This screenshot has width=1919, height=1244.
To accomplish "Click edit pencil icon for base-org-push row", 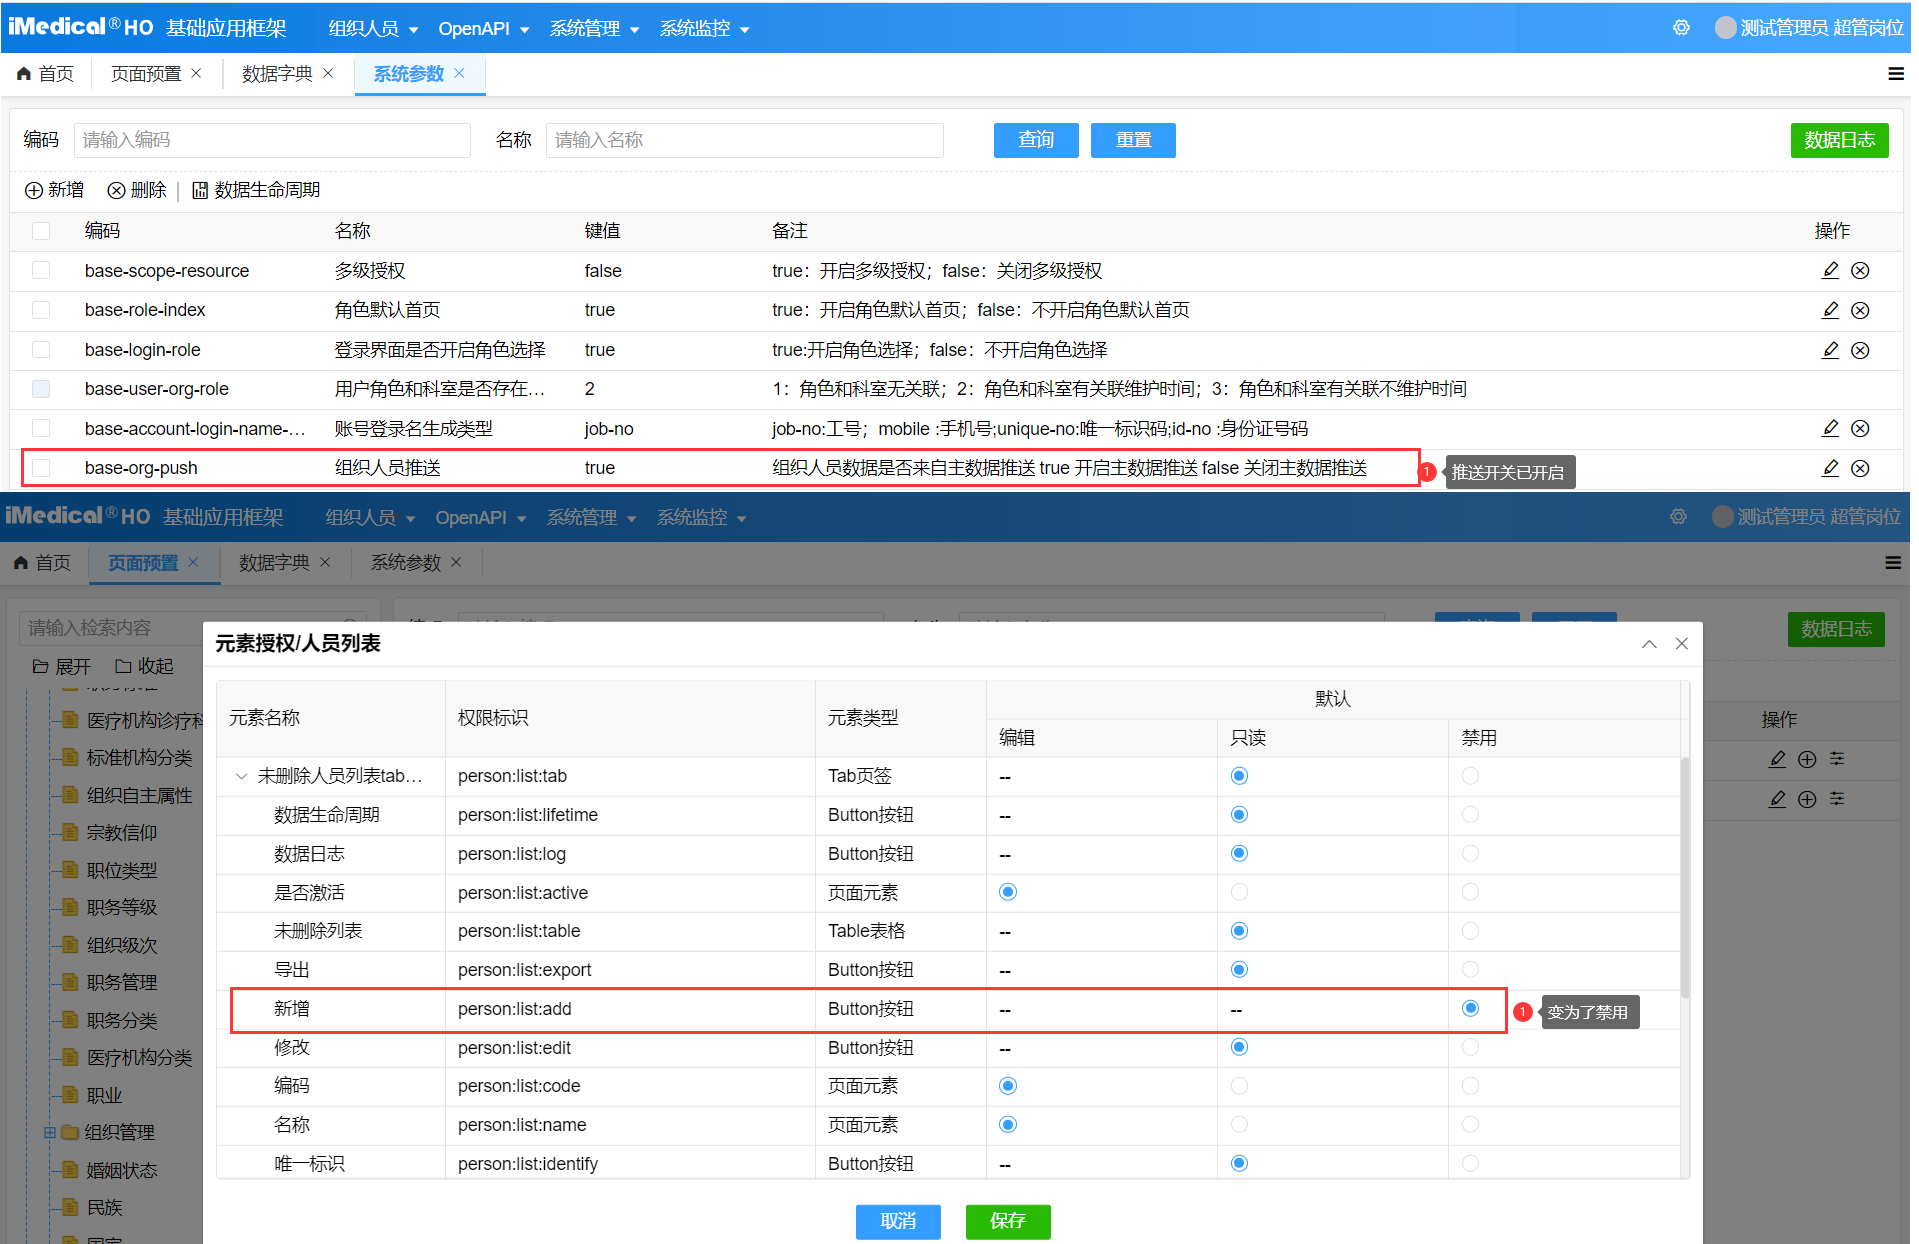I will 1830,468.
